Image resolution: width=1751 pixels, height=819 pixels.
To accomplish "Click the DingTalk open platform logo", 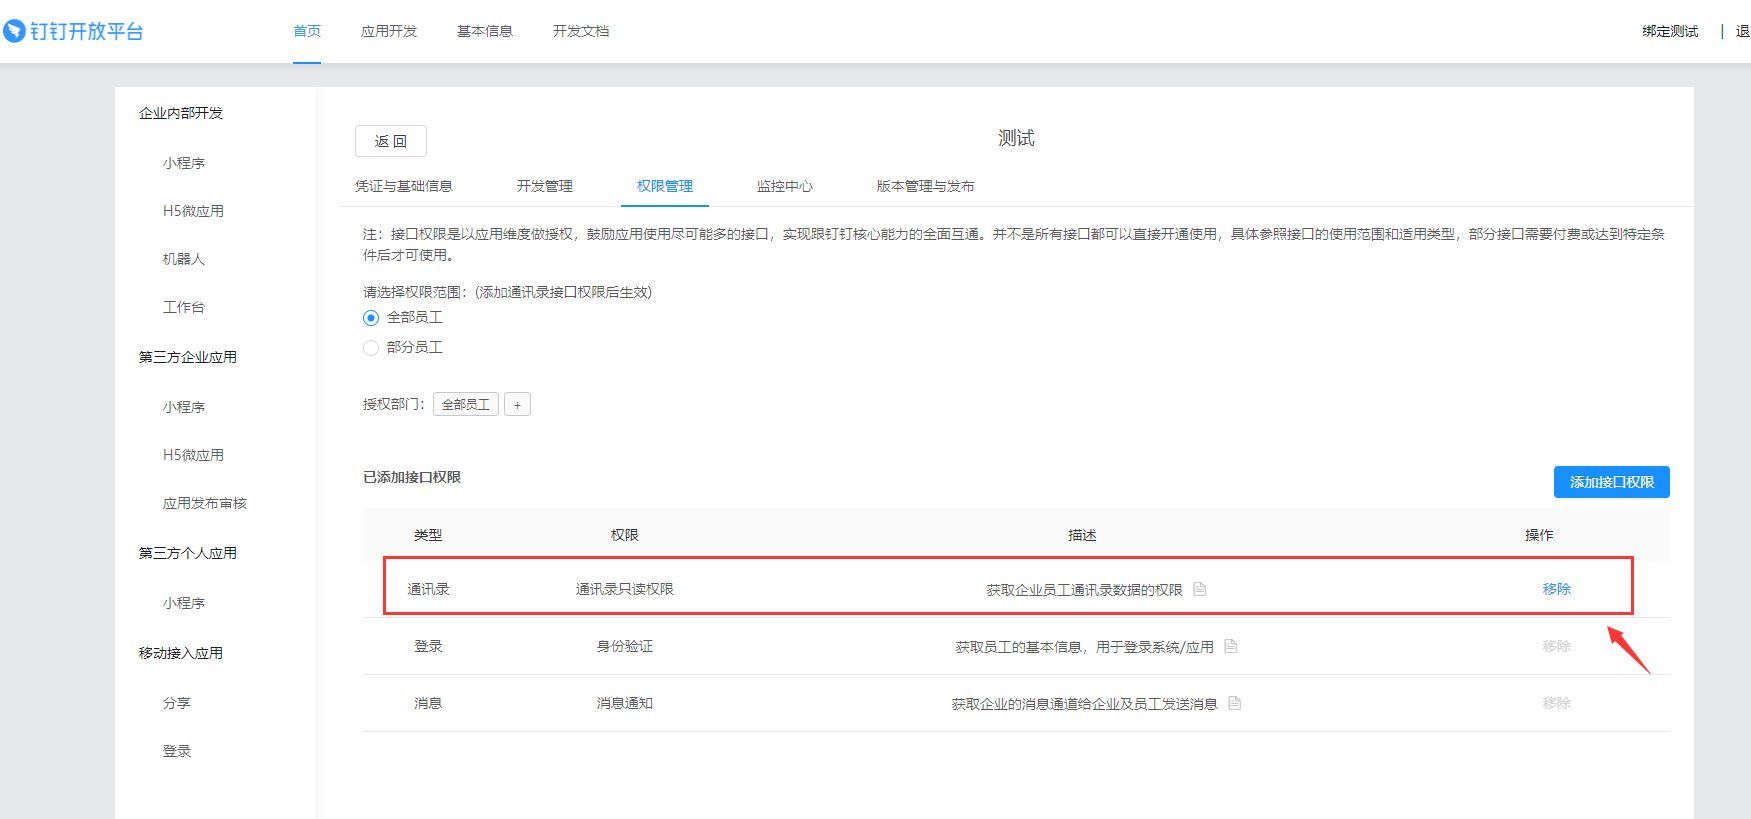I will click(74, 31).
